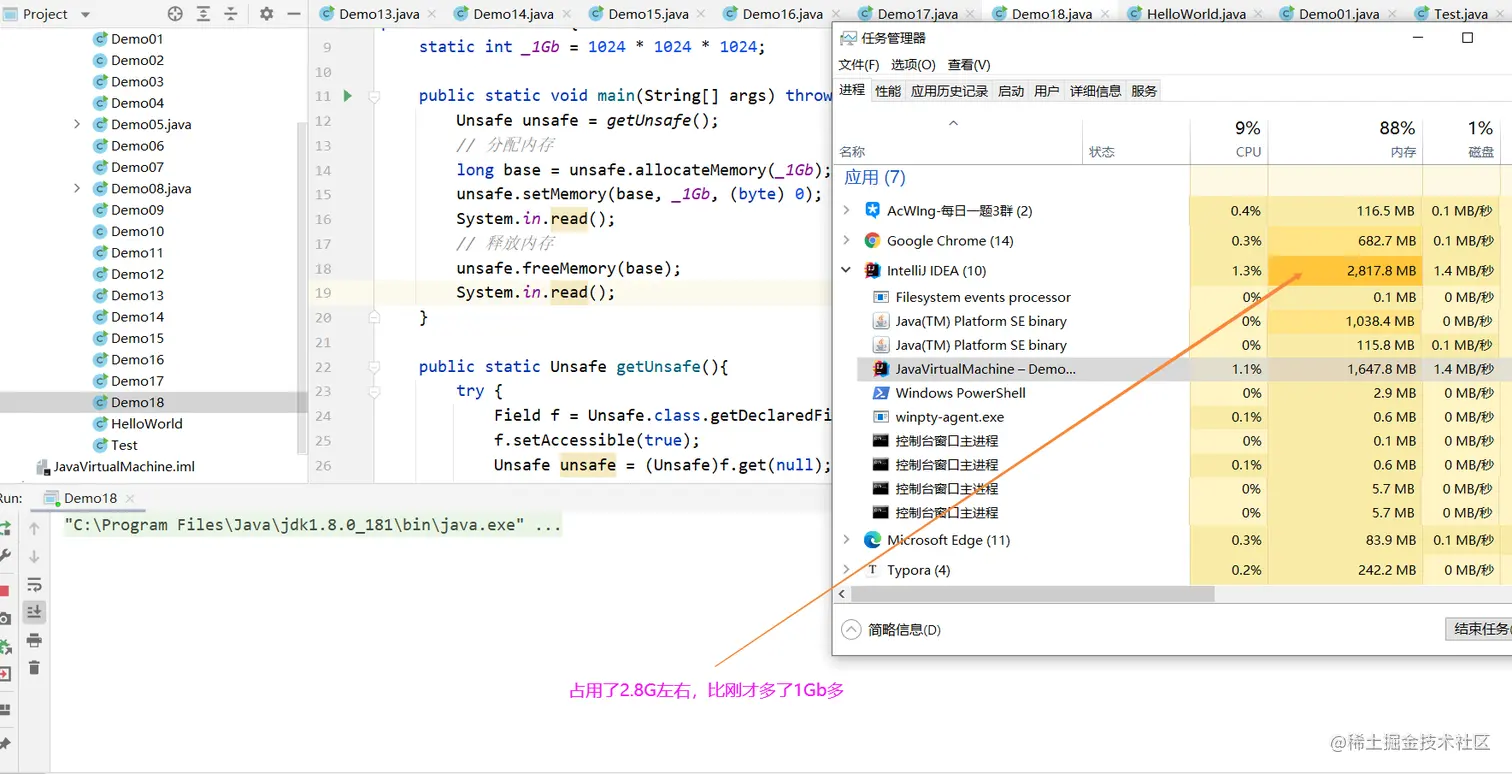The image size is (1512, 774).
Task: Open 选项(O) menu in Task Manager
Action: point(913,64)
